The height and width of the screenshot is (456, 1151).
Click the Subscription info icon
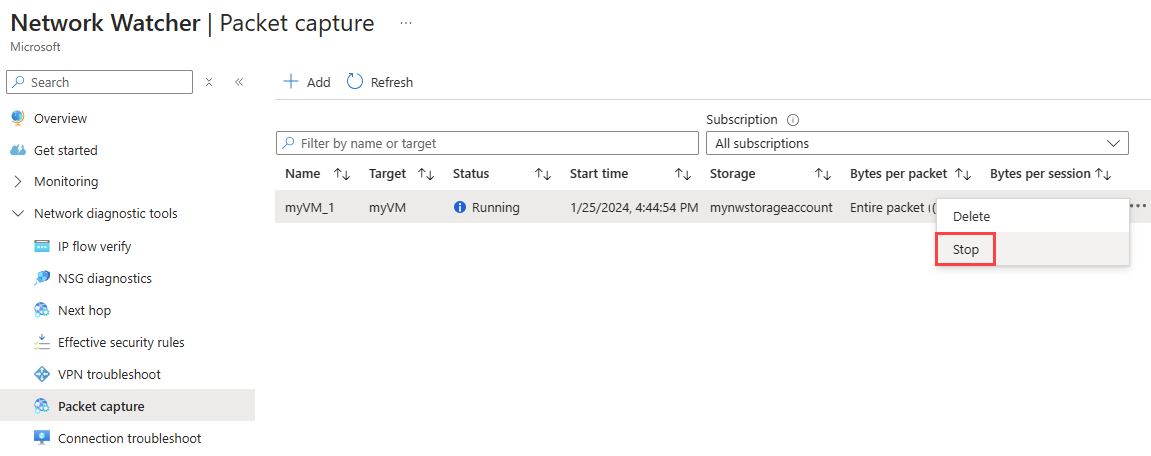[792, 120]
